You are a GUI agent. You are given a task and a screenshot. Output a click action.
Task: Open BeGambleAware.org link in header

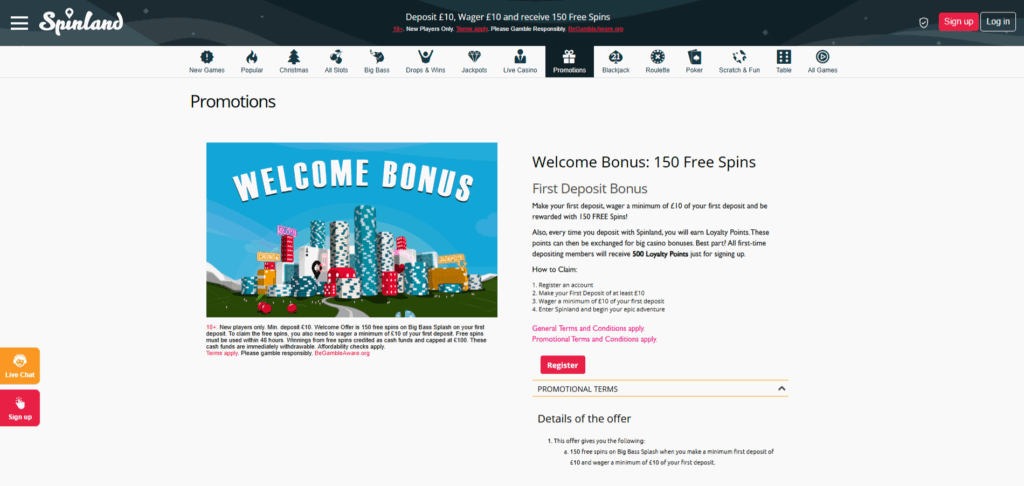596,29
